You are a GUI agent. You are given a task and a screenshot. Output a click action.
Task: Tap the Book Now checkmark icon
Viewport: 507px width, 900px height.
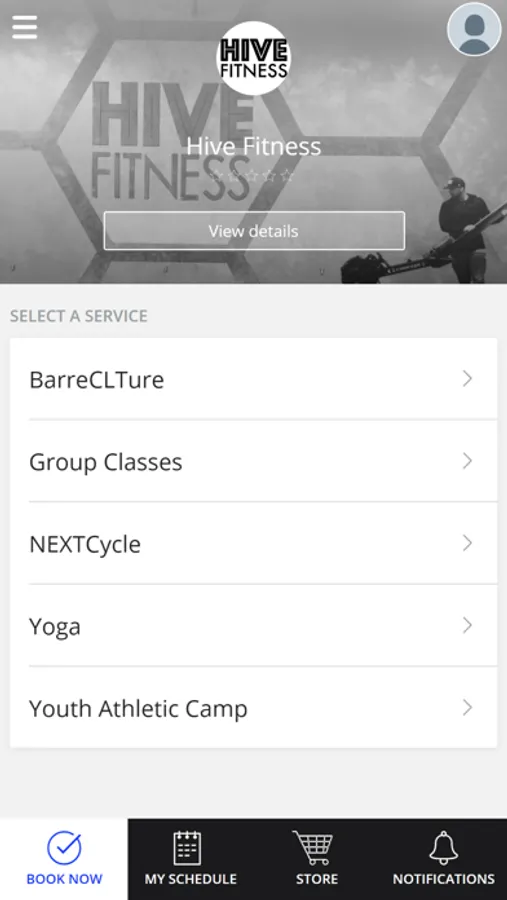64,848
